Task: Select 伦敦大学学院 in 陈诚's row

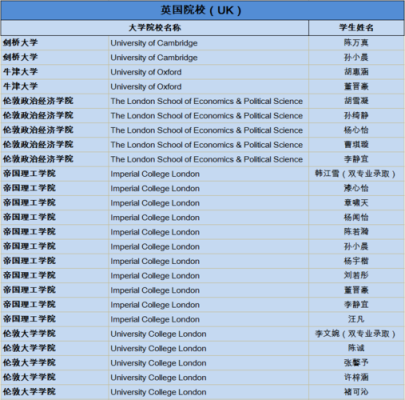Action: [29, 348]
